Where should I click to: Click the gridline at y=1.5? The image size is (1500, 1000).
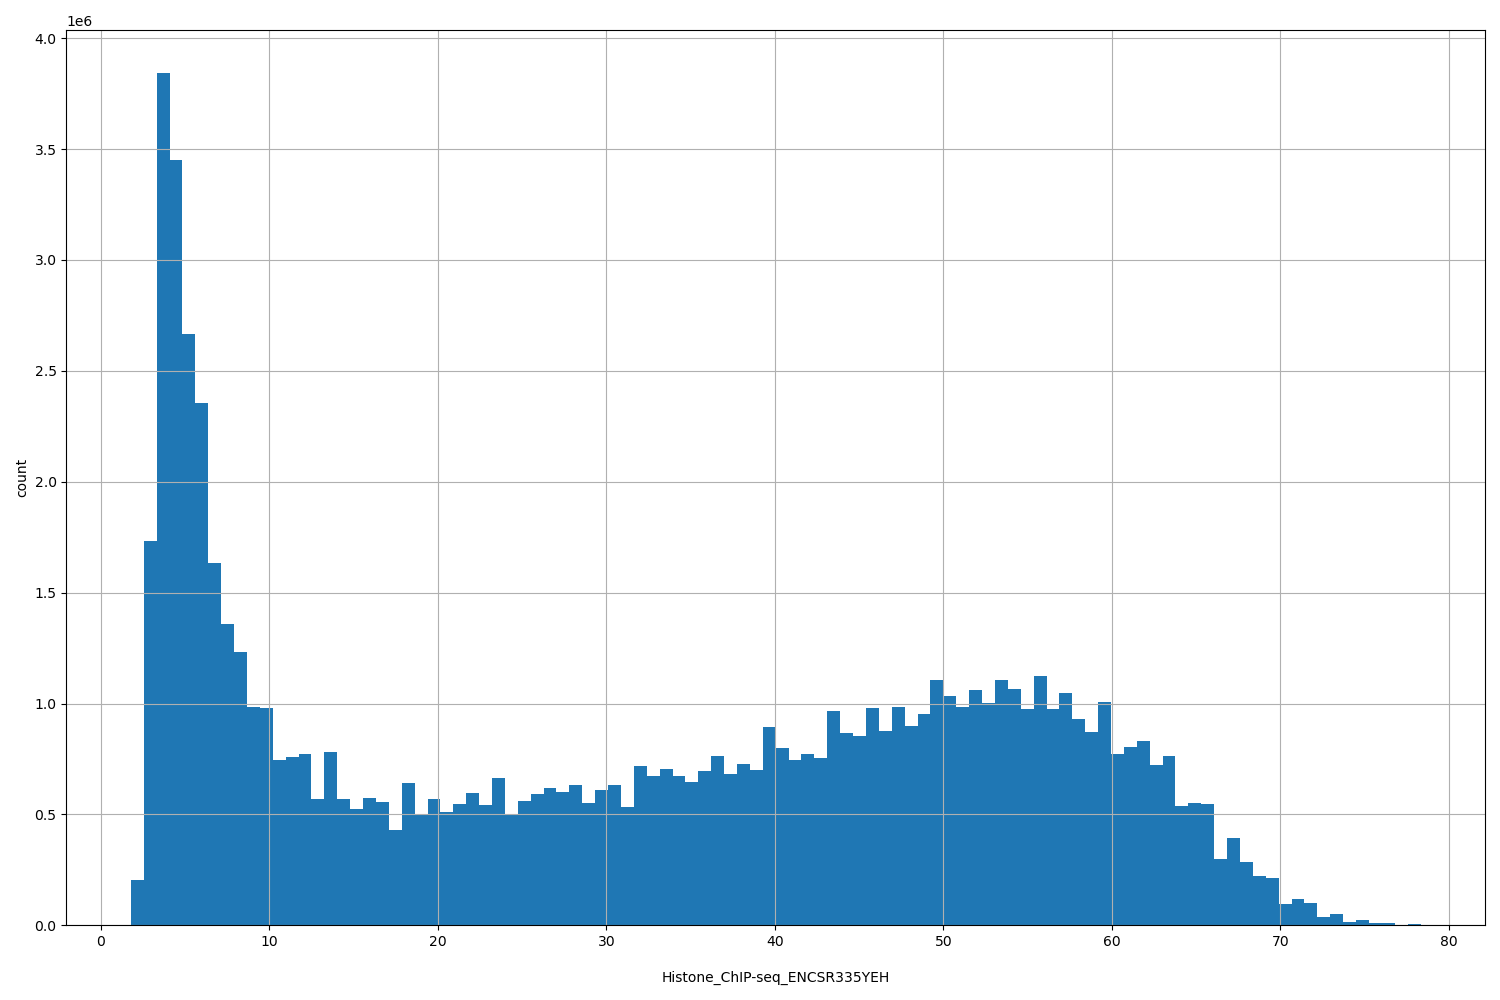700,592
